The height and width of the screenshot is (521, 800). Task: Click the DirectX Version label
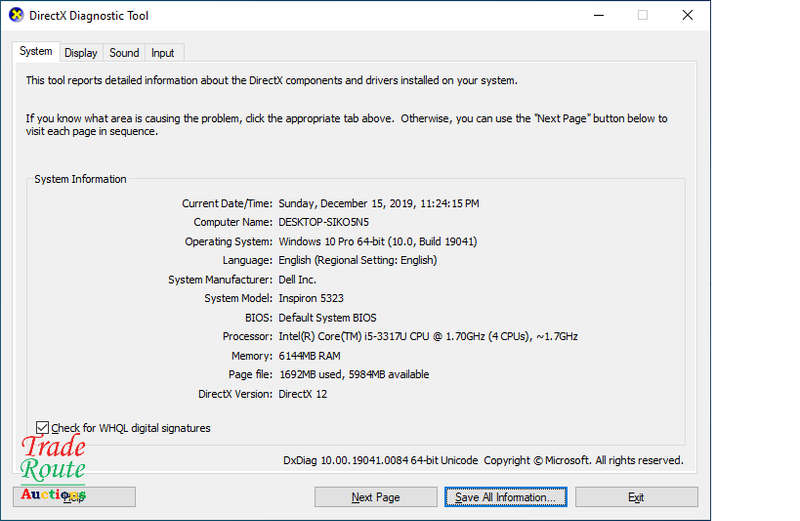(235, 394)
